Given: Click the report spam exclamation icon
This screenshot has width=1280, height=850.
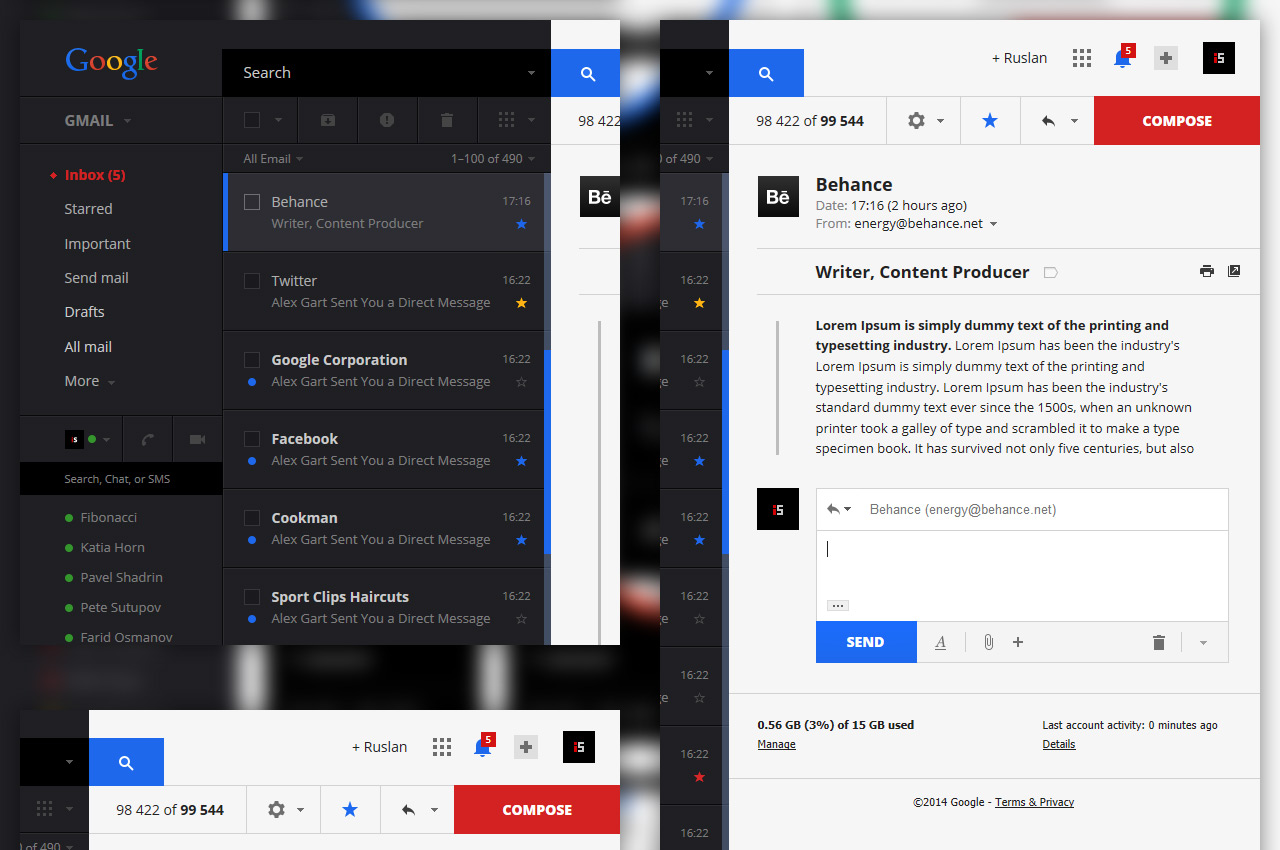Looking at the screenshot, I should coord(387,120).
